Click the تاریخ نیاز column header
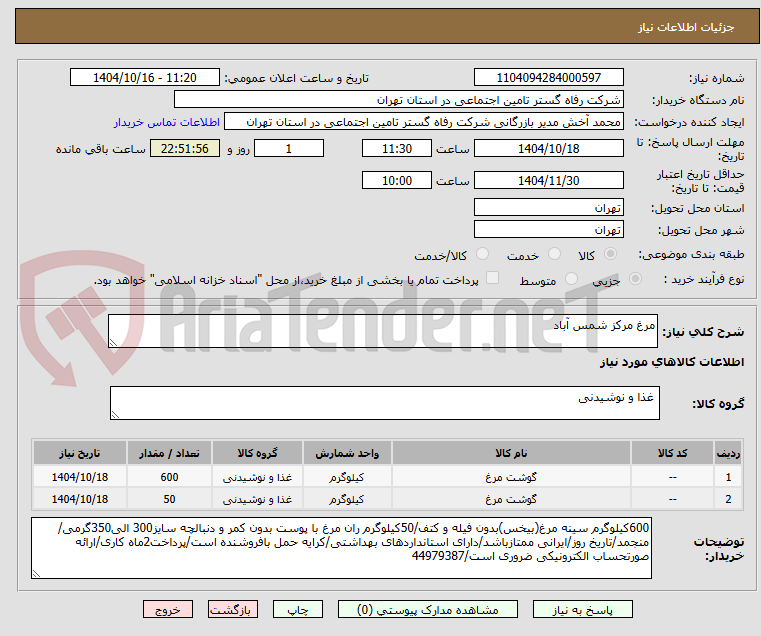761x636 pixels. [80, 453]
